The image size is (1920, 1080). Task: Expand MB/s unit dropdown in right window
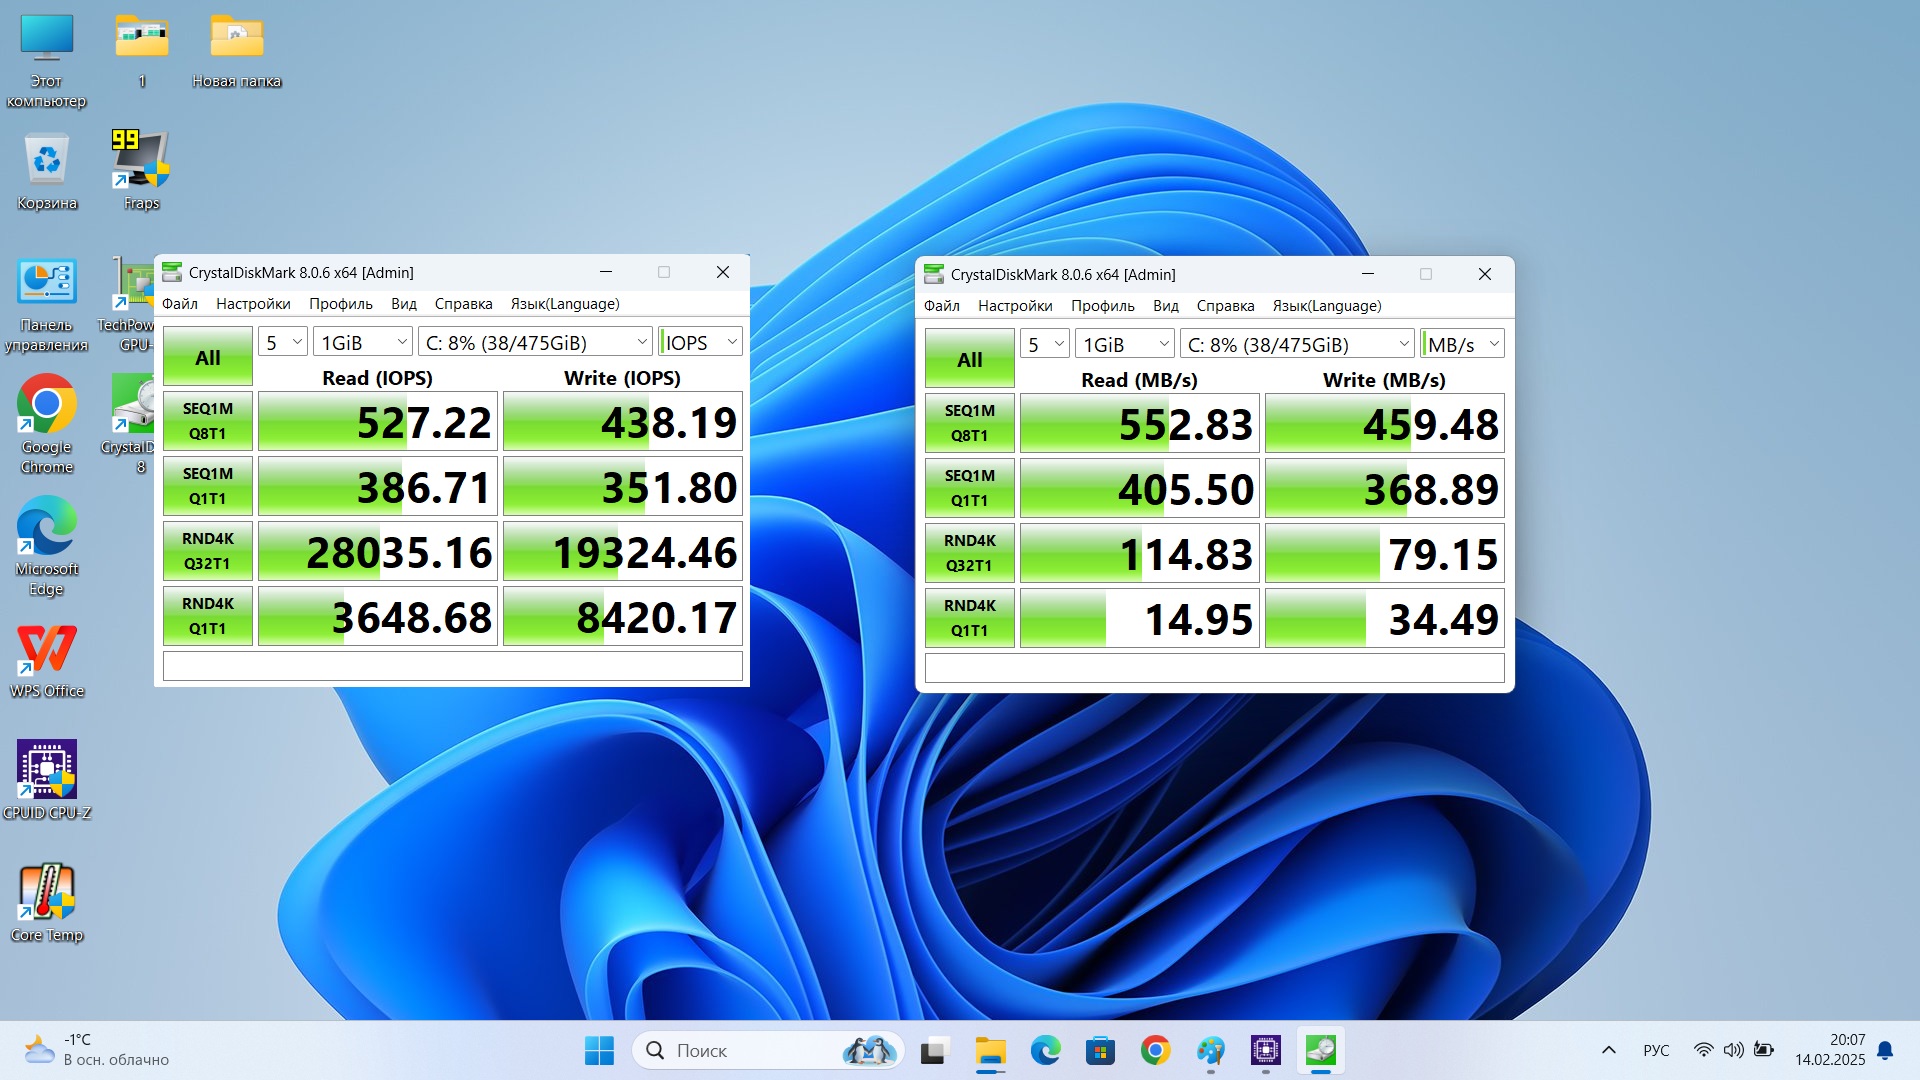pyautogui.click(x=1462, y=344)
